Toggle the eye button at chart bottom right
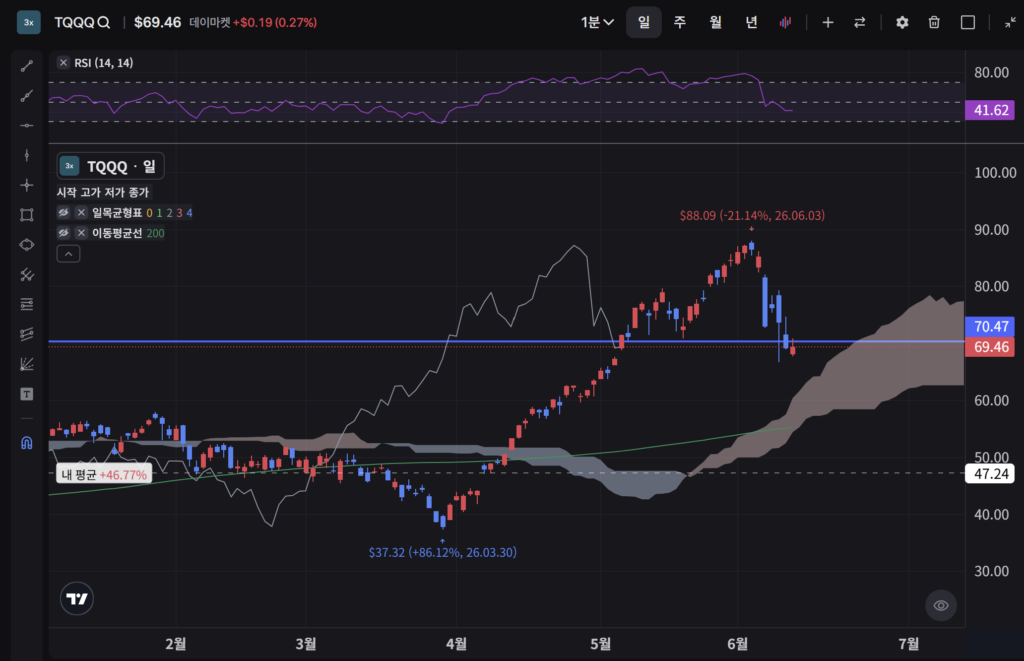1024x661 pixels. (941, 605)
